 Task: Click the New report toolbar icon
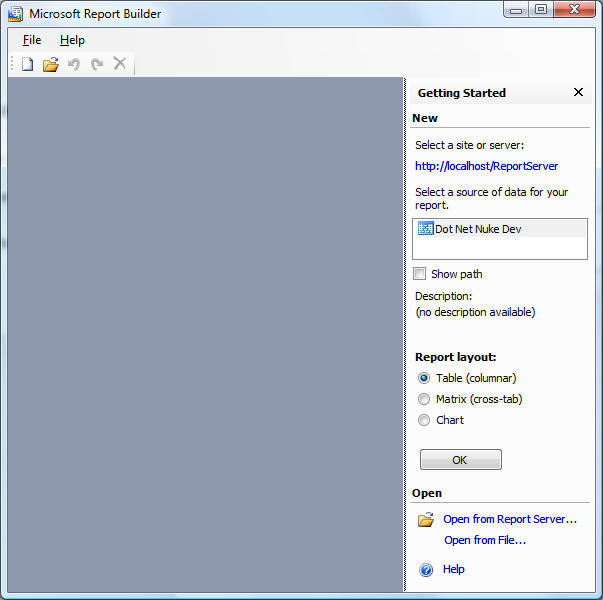point(27,64)
